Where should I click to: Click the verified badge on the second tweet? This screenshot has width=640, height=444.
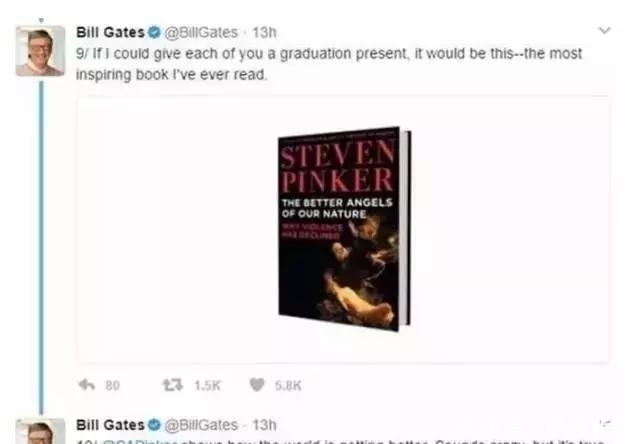(x=154, y=425)
